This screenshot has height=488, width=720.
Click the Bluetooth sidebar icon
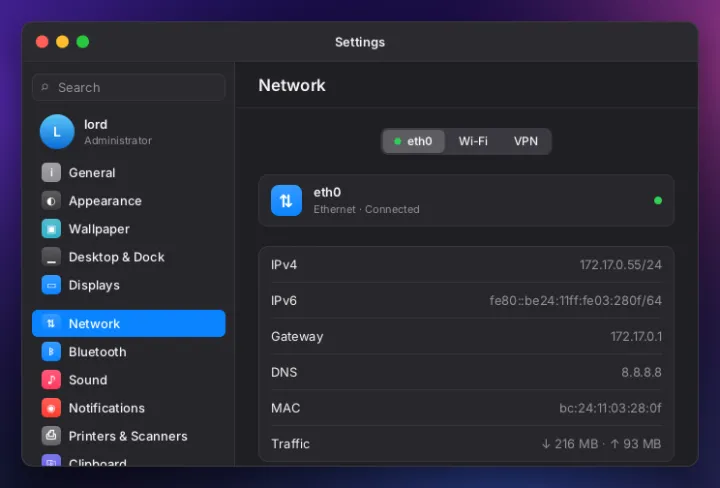tap(51, 352)
